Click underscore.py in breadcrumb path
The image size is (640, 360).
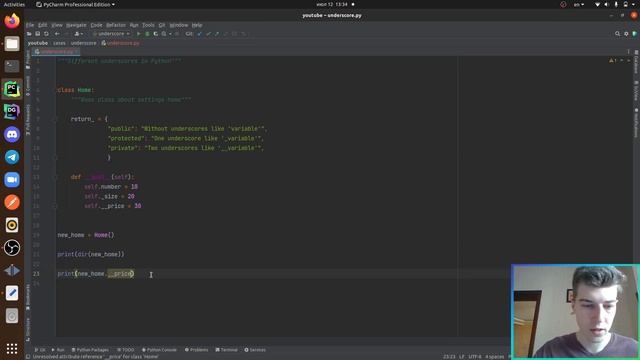click(120, 43)
